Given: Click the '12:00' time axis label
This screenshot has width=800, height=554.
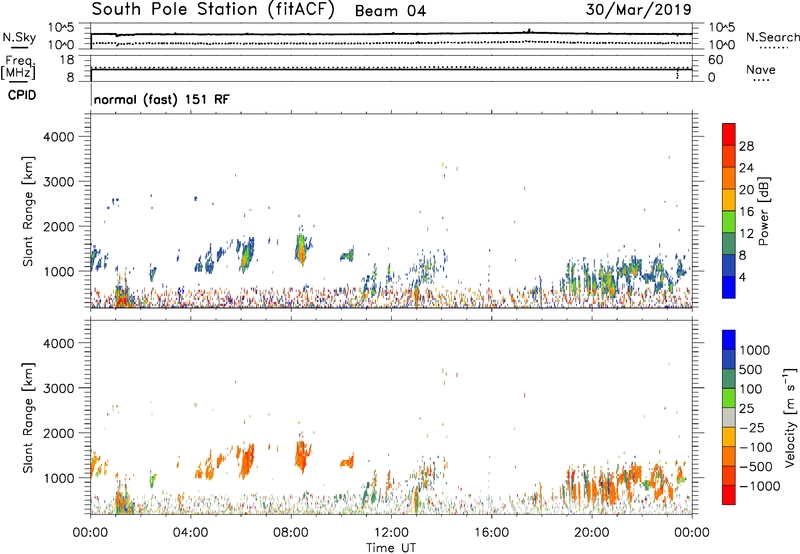Looking at the screenshot, I should pyautogui.click(x=391, y=533).
